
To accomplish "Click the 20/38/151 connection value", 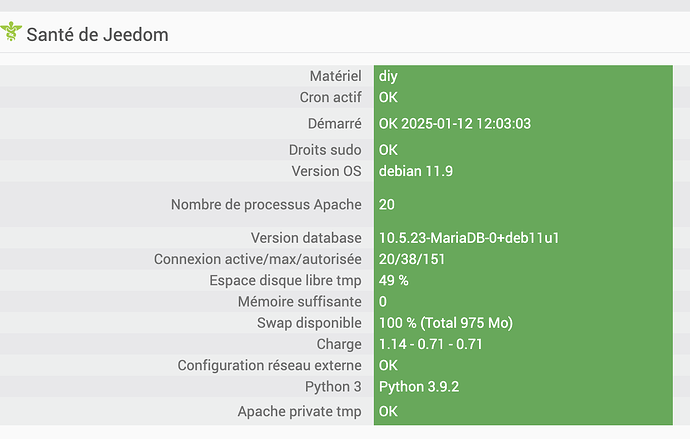I will 412,259.
